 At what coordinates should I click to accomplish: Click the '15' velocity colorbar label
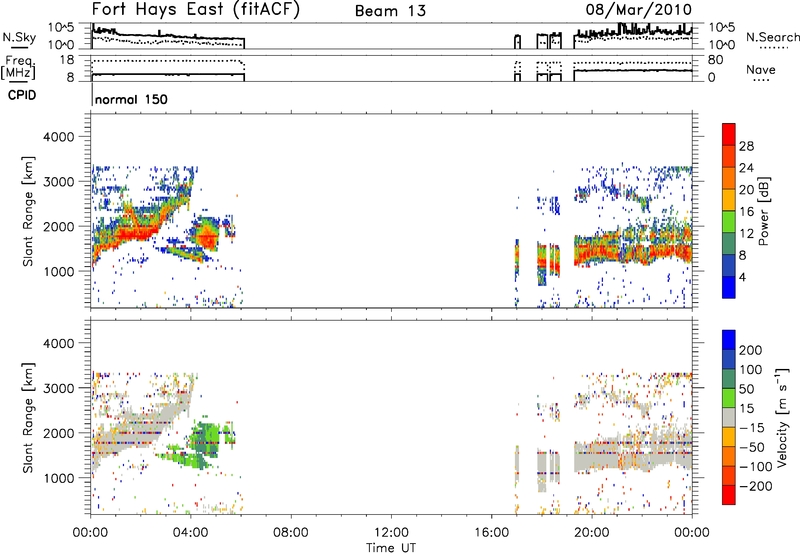746,409
